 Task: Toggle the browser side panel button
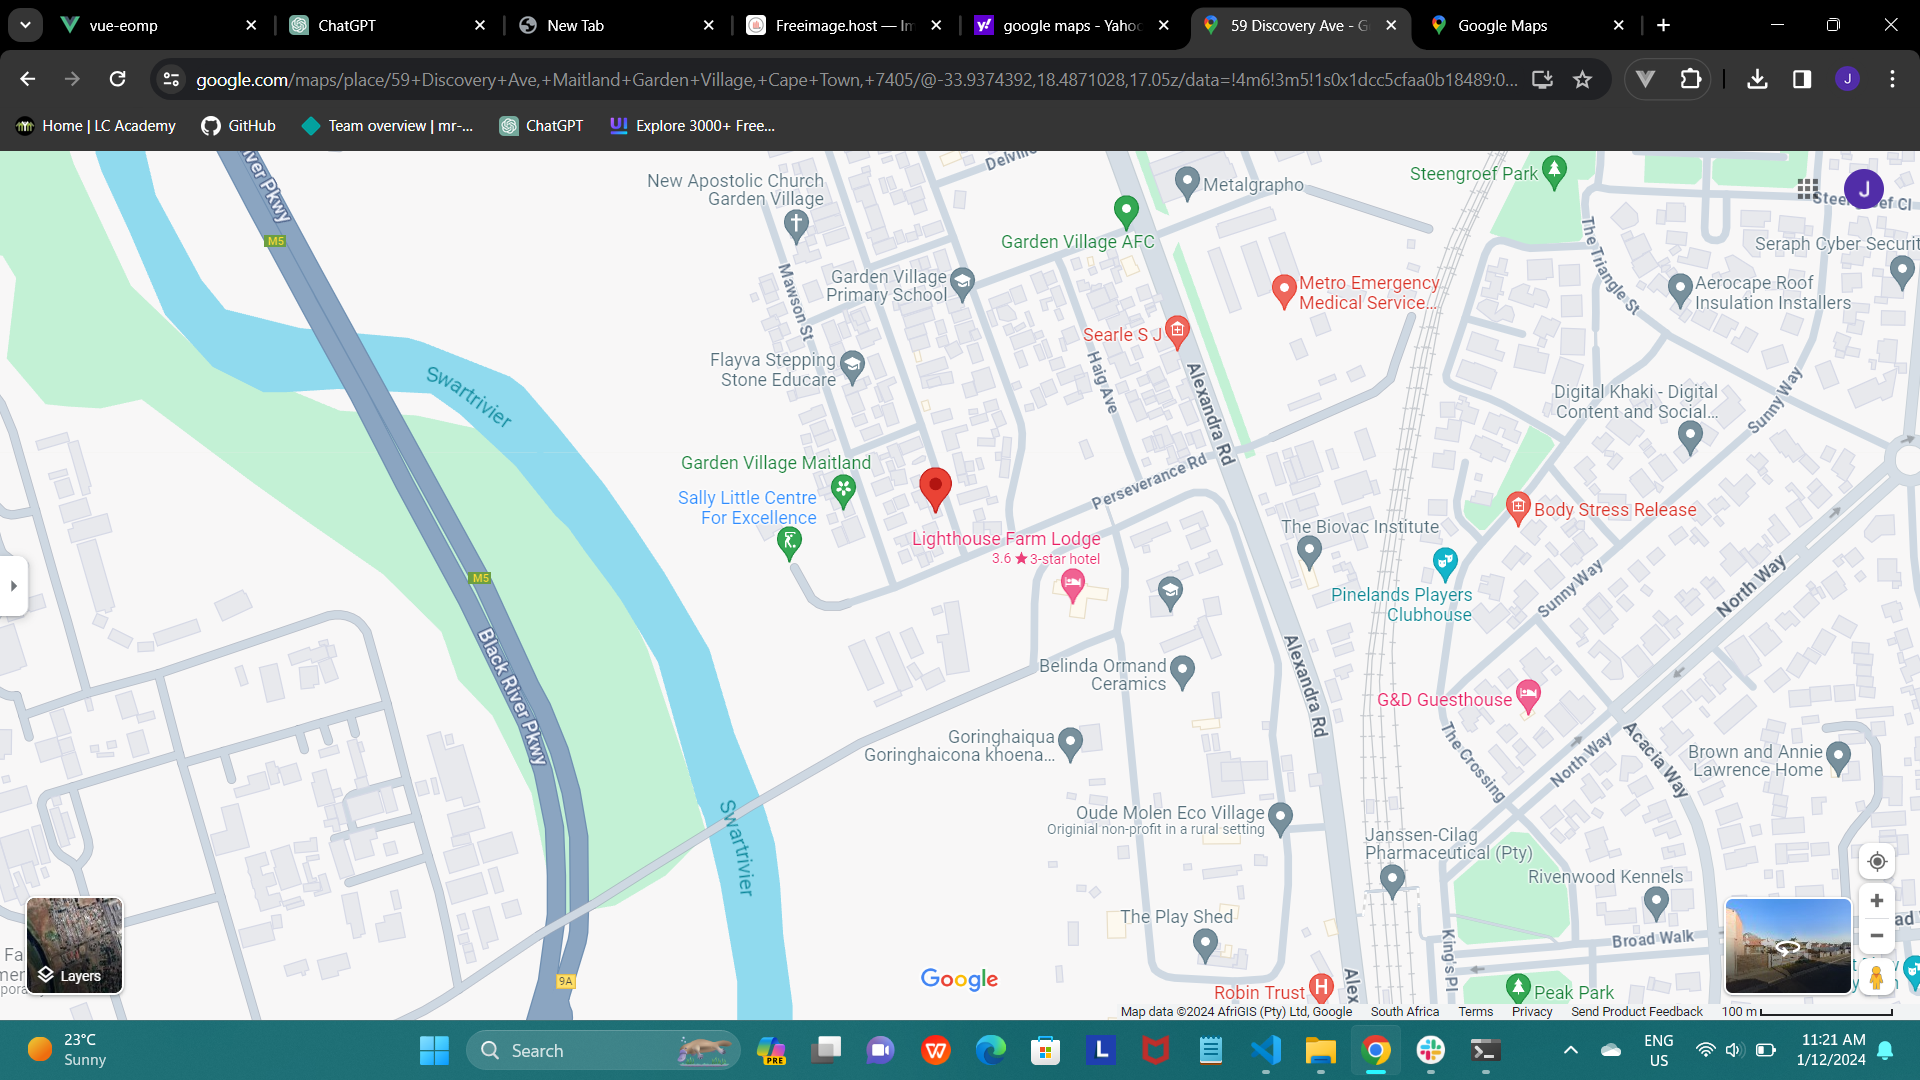click(x=1802, y=79)
